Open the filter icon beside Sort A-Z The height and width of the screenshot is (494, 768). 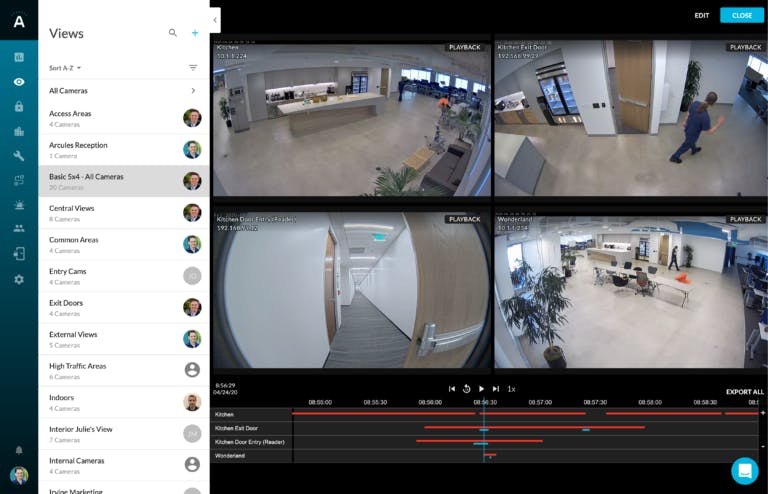[193, 68]
